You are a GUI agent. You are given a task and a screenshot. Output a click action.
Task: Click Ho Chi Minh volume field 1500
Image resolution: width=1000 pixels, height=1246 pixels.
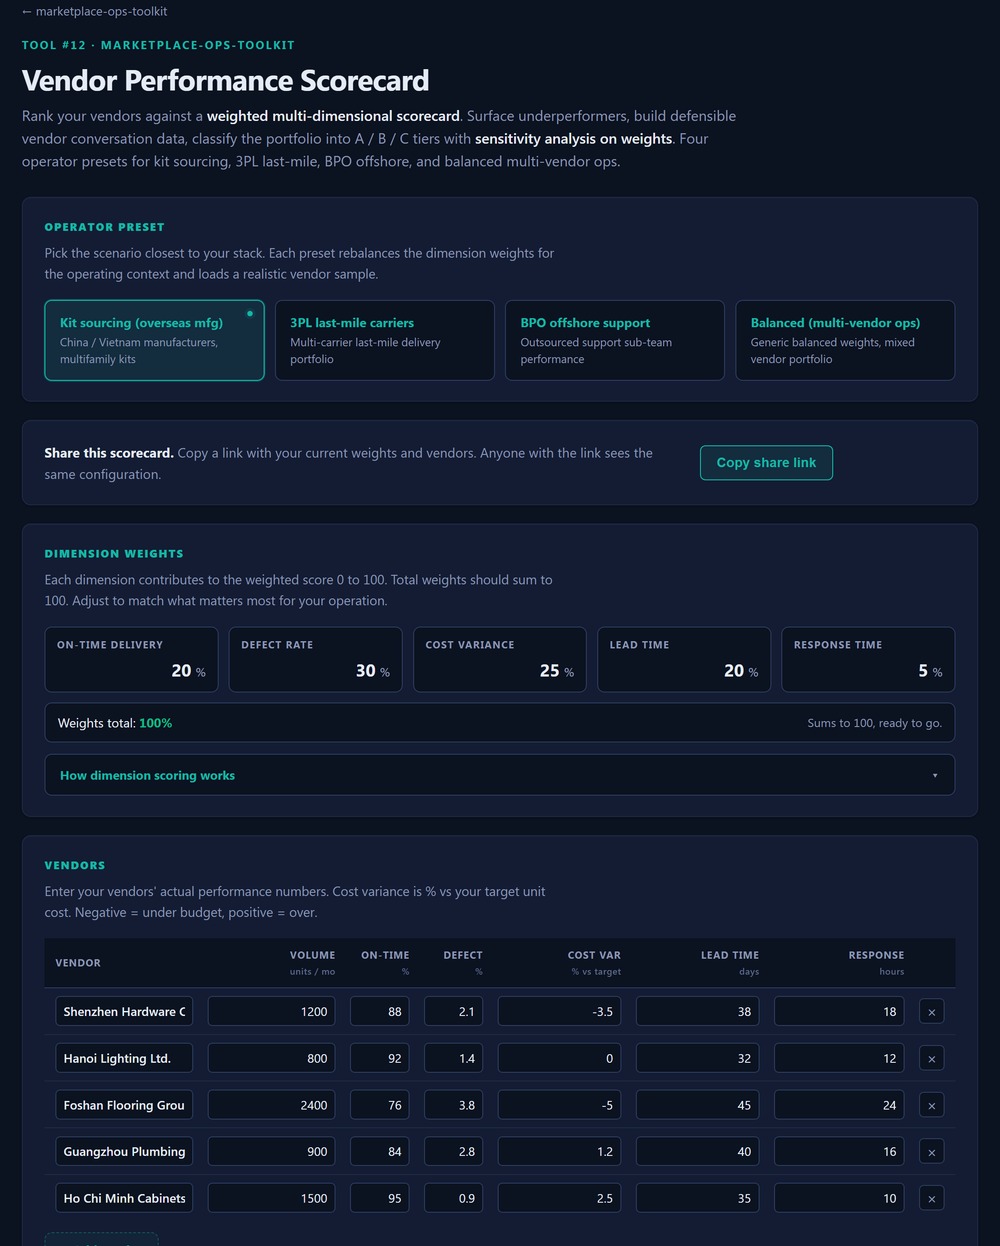point(271,1198)
